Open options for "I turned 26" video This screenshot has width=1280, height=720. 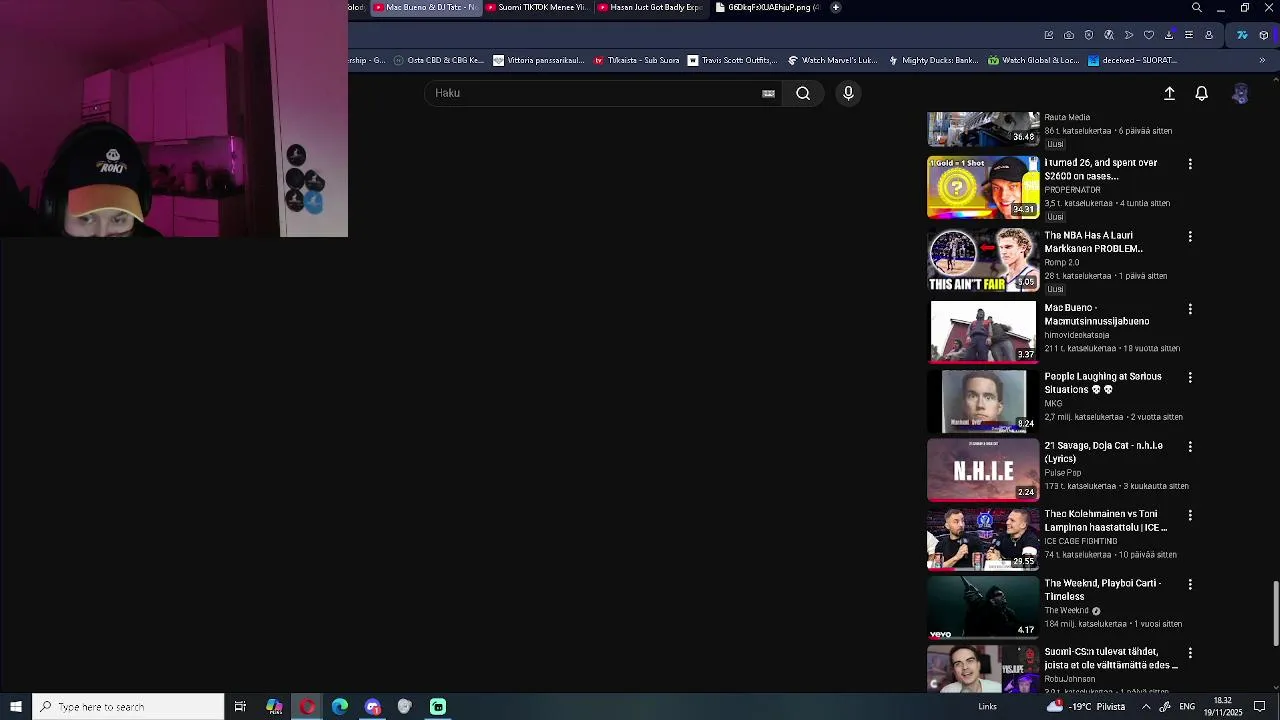click(1190, 164)
